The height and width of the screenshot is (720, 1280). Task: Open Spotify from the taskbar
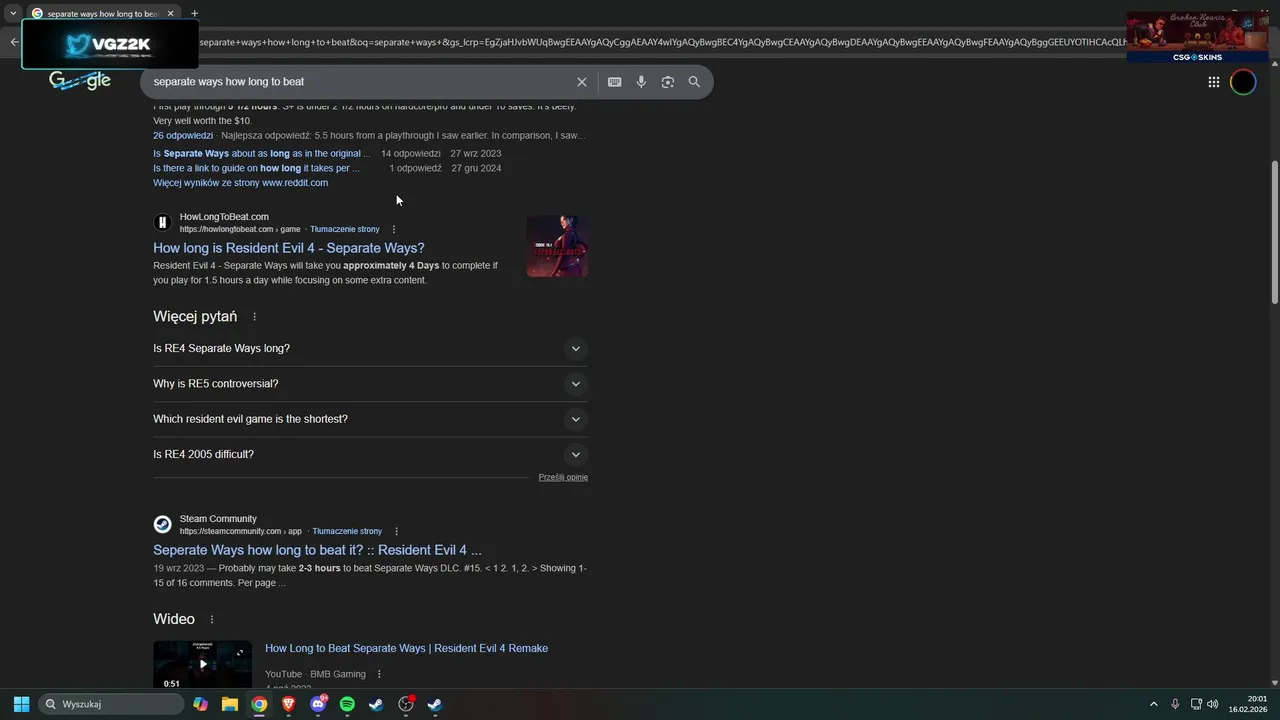(x=347, y=704)
